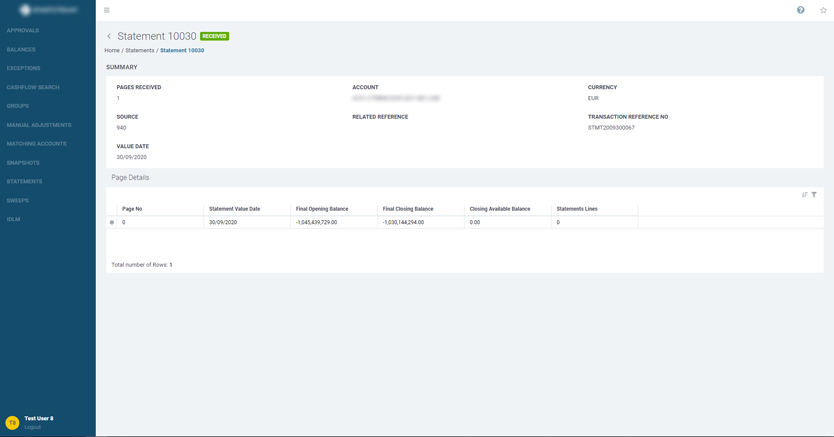834x437 pixels.
Task: Toggle the hamburger sidebar menu
Action: (x=107, y=10)
